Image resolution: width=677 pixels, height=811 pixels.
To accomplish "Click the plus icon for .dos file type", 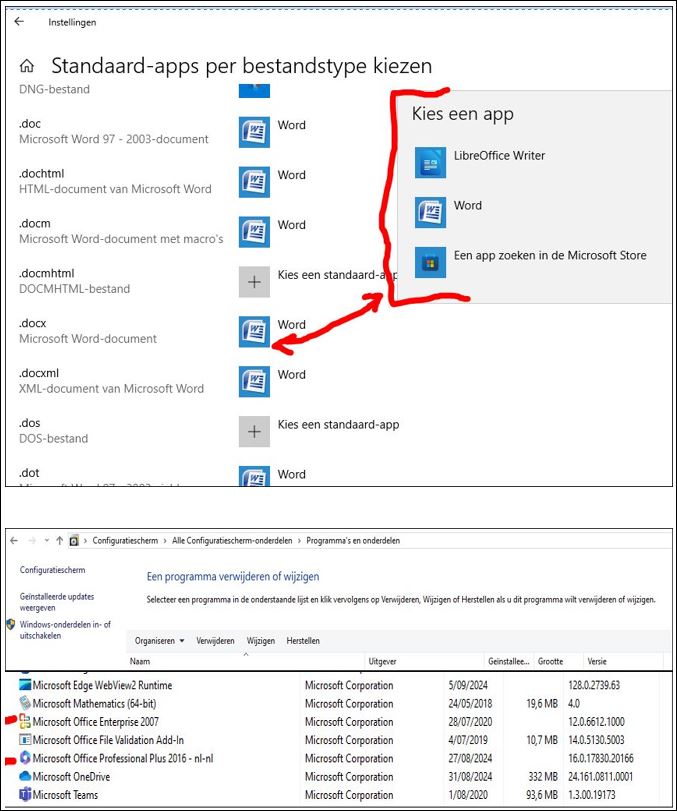I will click(x=254, y=431).
